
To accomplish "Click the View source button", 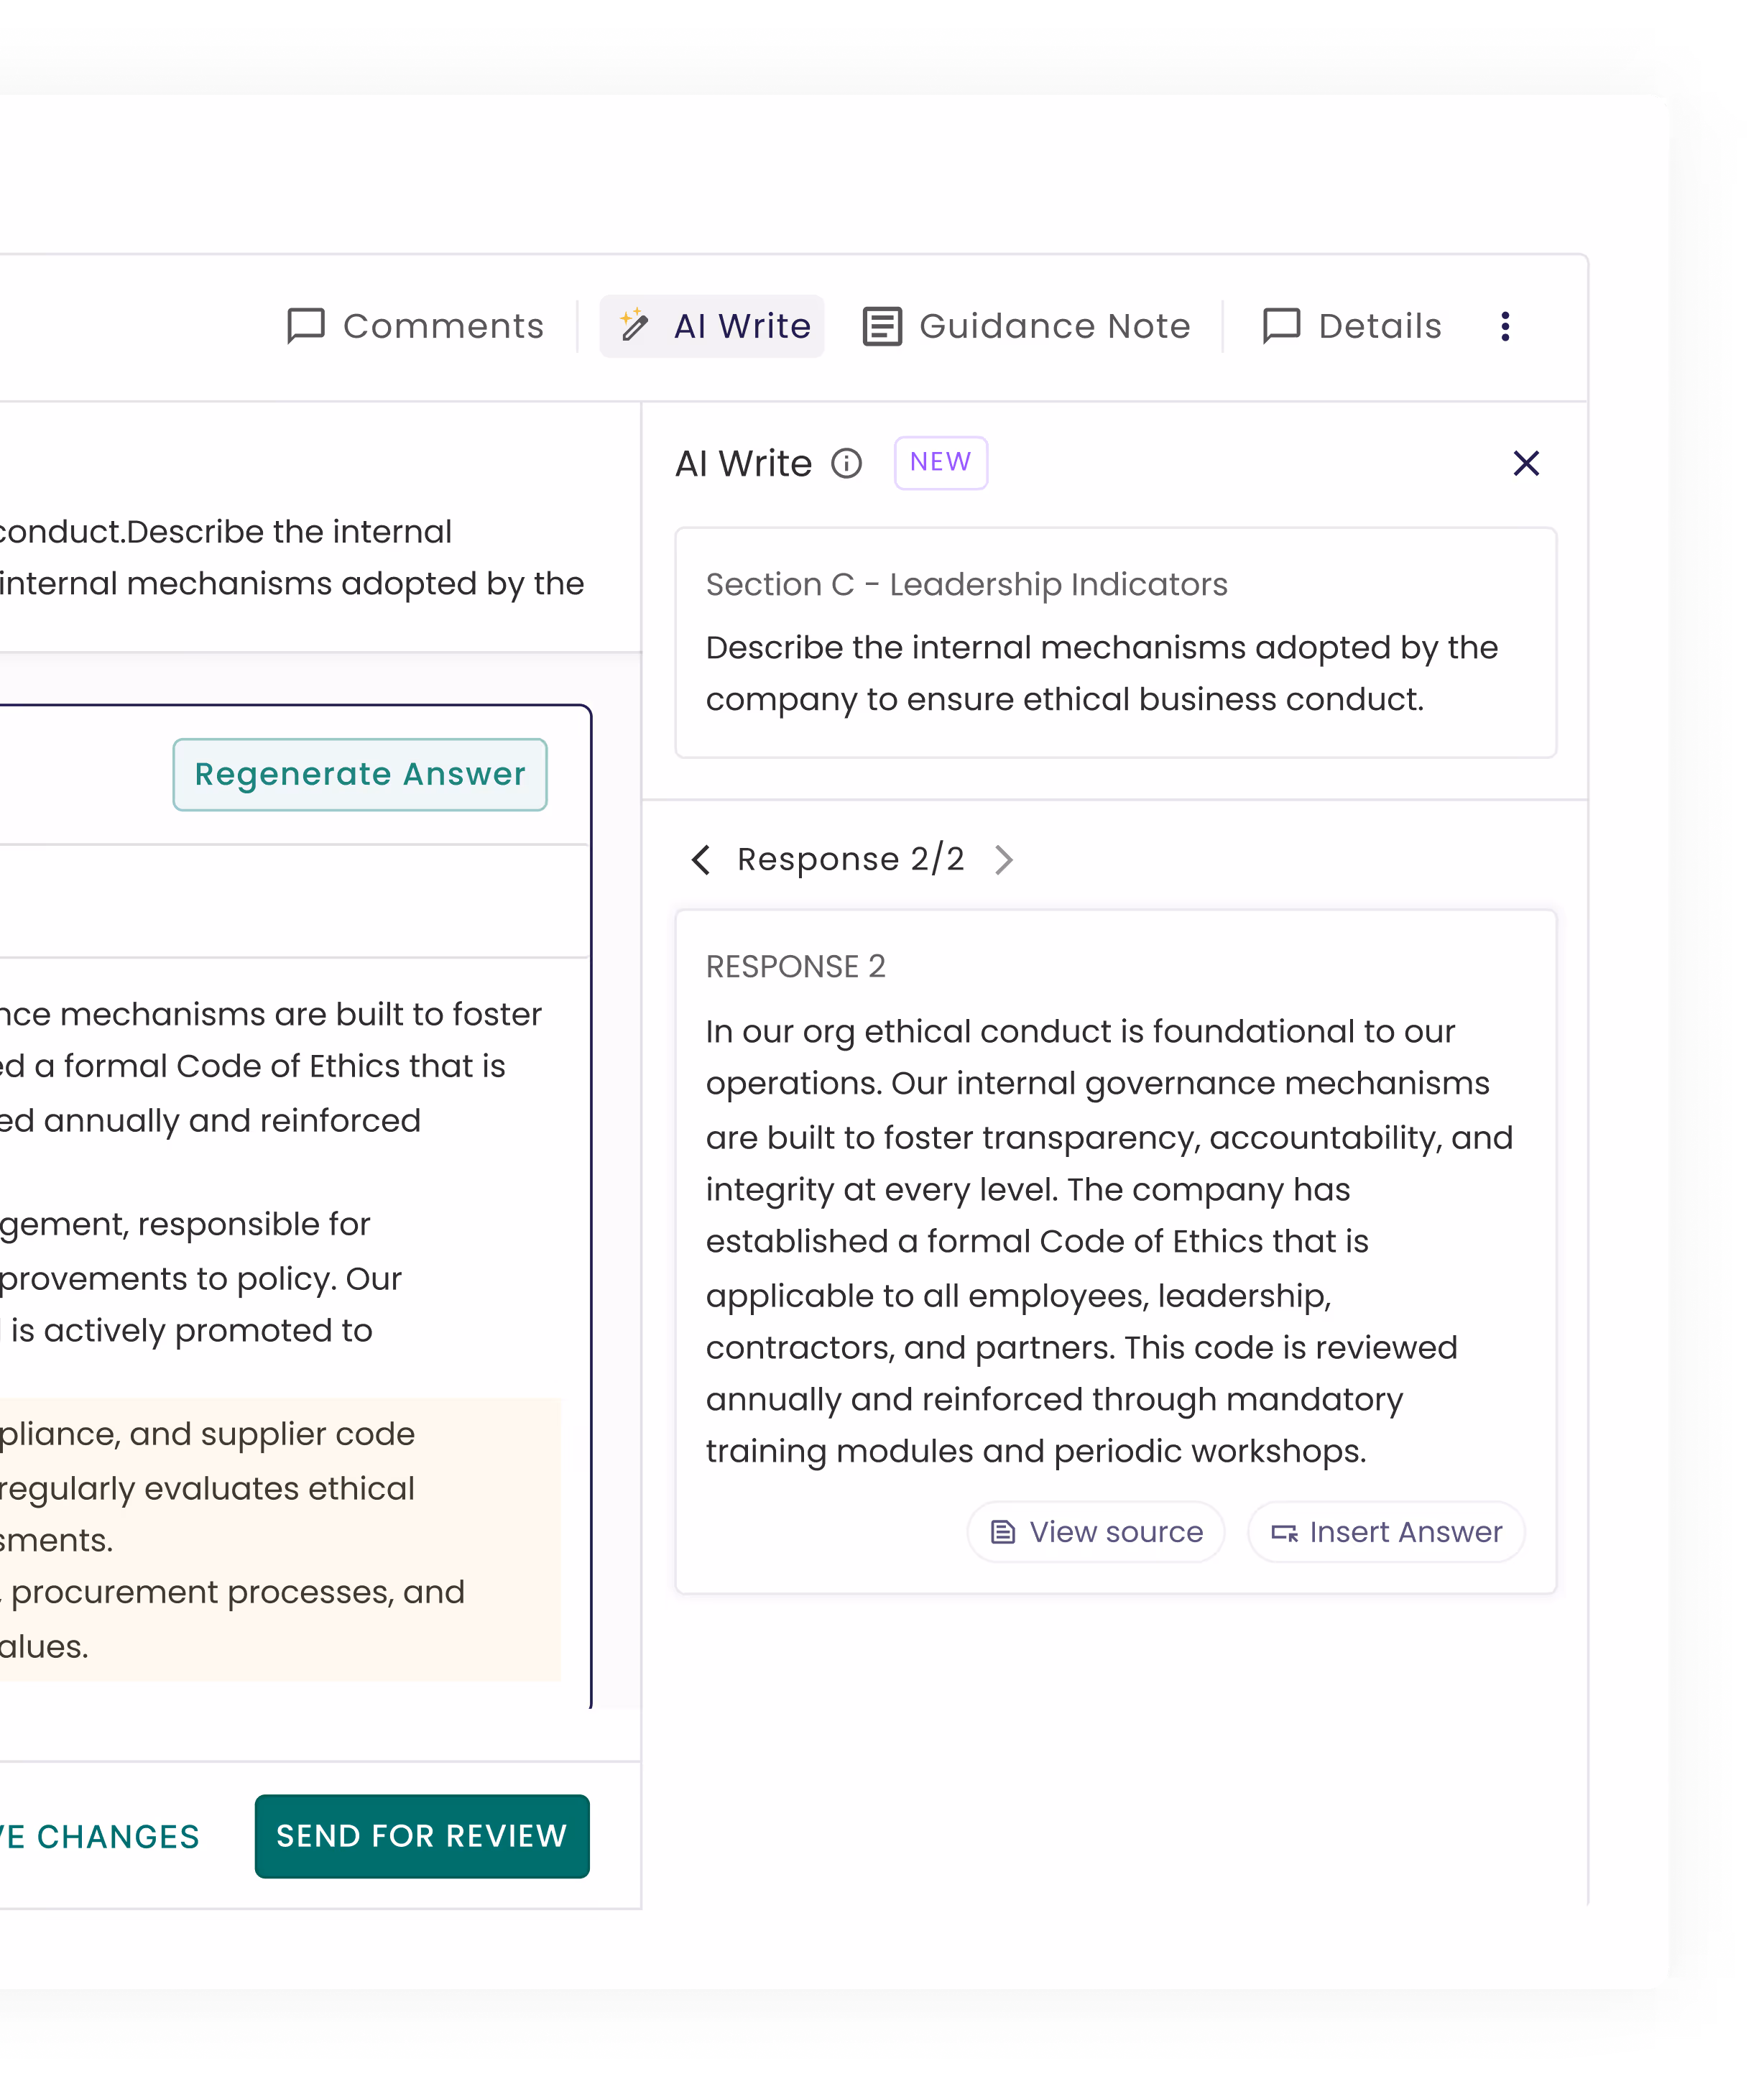I will (1096, 1531).
